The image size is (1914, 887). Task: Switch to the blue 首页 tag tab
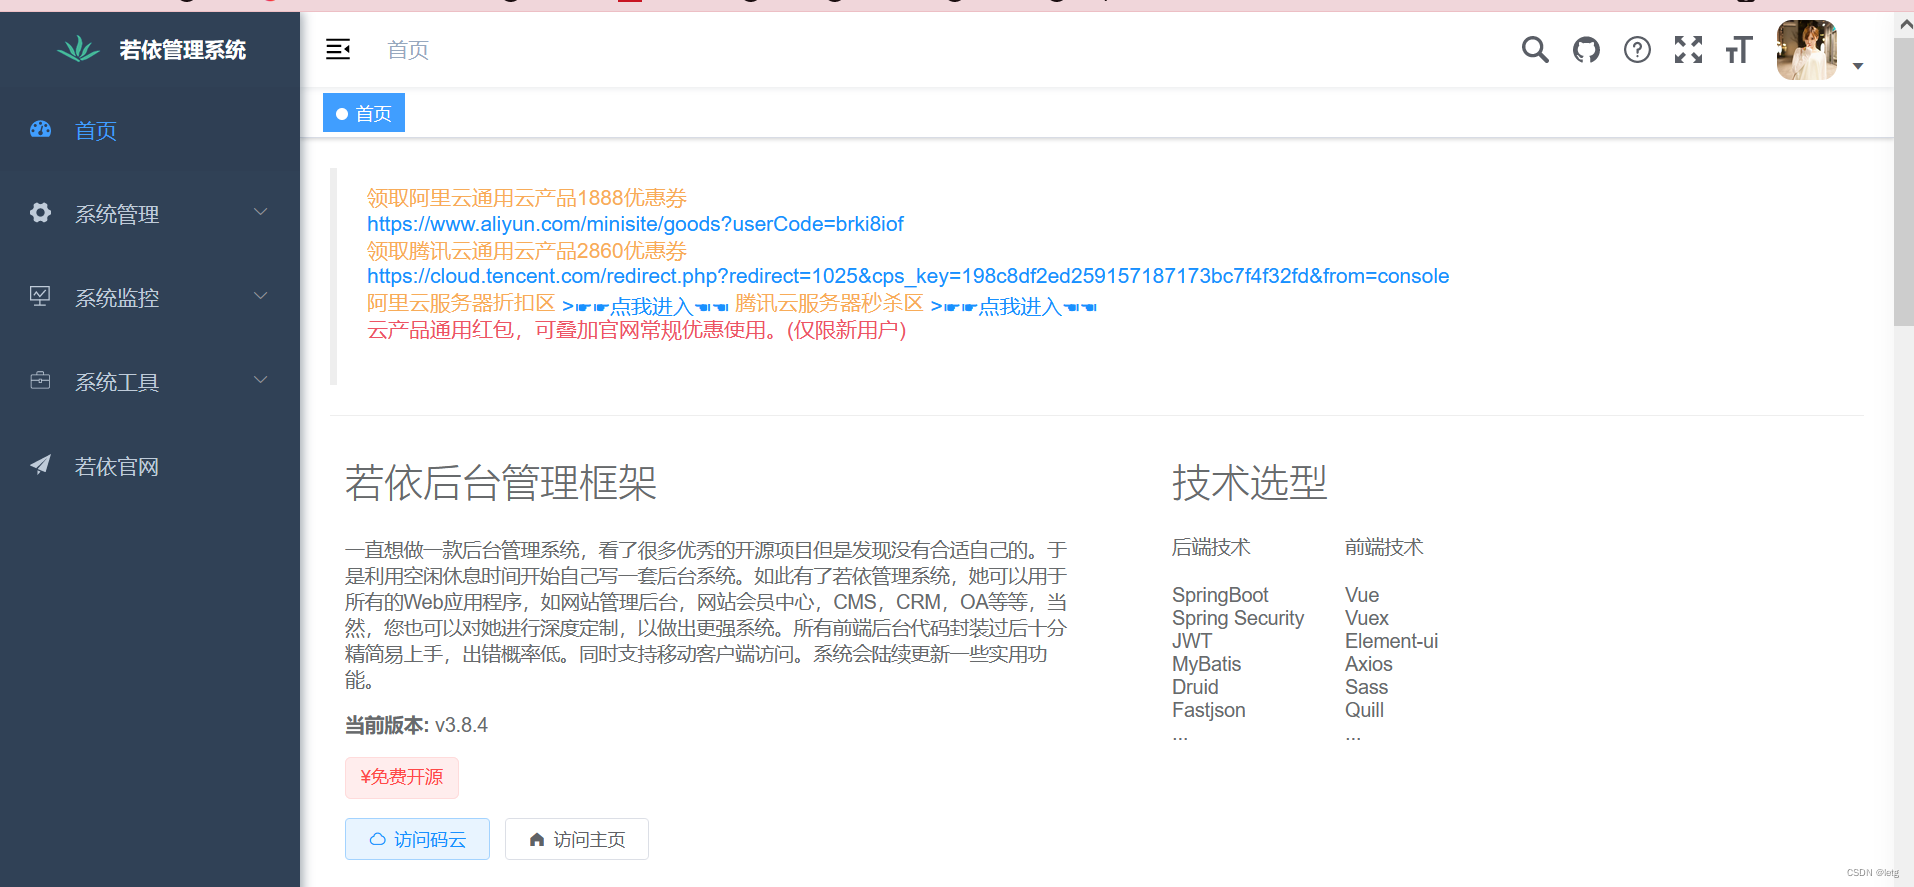click(x=364, y=113)
